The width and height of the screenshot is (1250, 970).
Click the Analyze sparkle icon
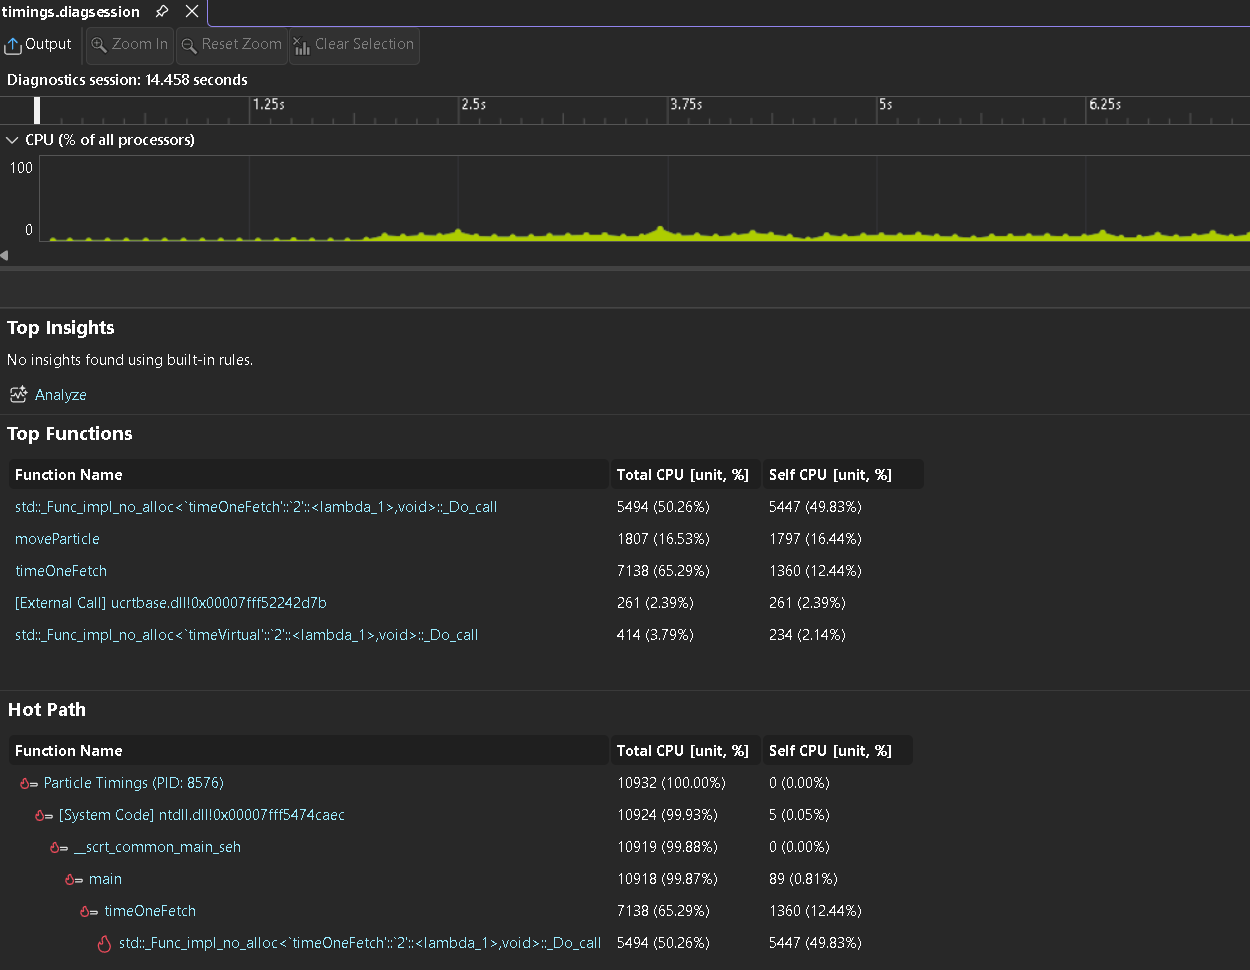[x=18, y=394]
